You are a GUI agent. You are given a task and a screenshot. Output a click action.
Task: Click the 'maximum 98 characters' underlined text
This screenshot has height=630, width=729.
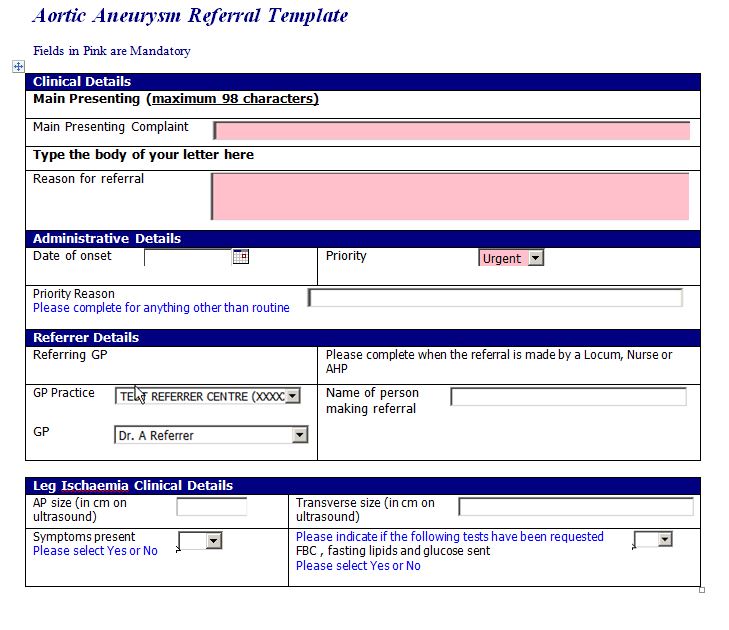(235, 99)
